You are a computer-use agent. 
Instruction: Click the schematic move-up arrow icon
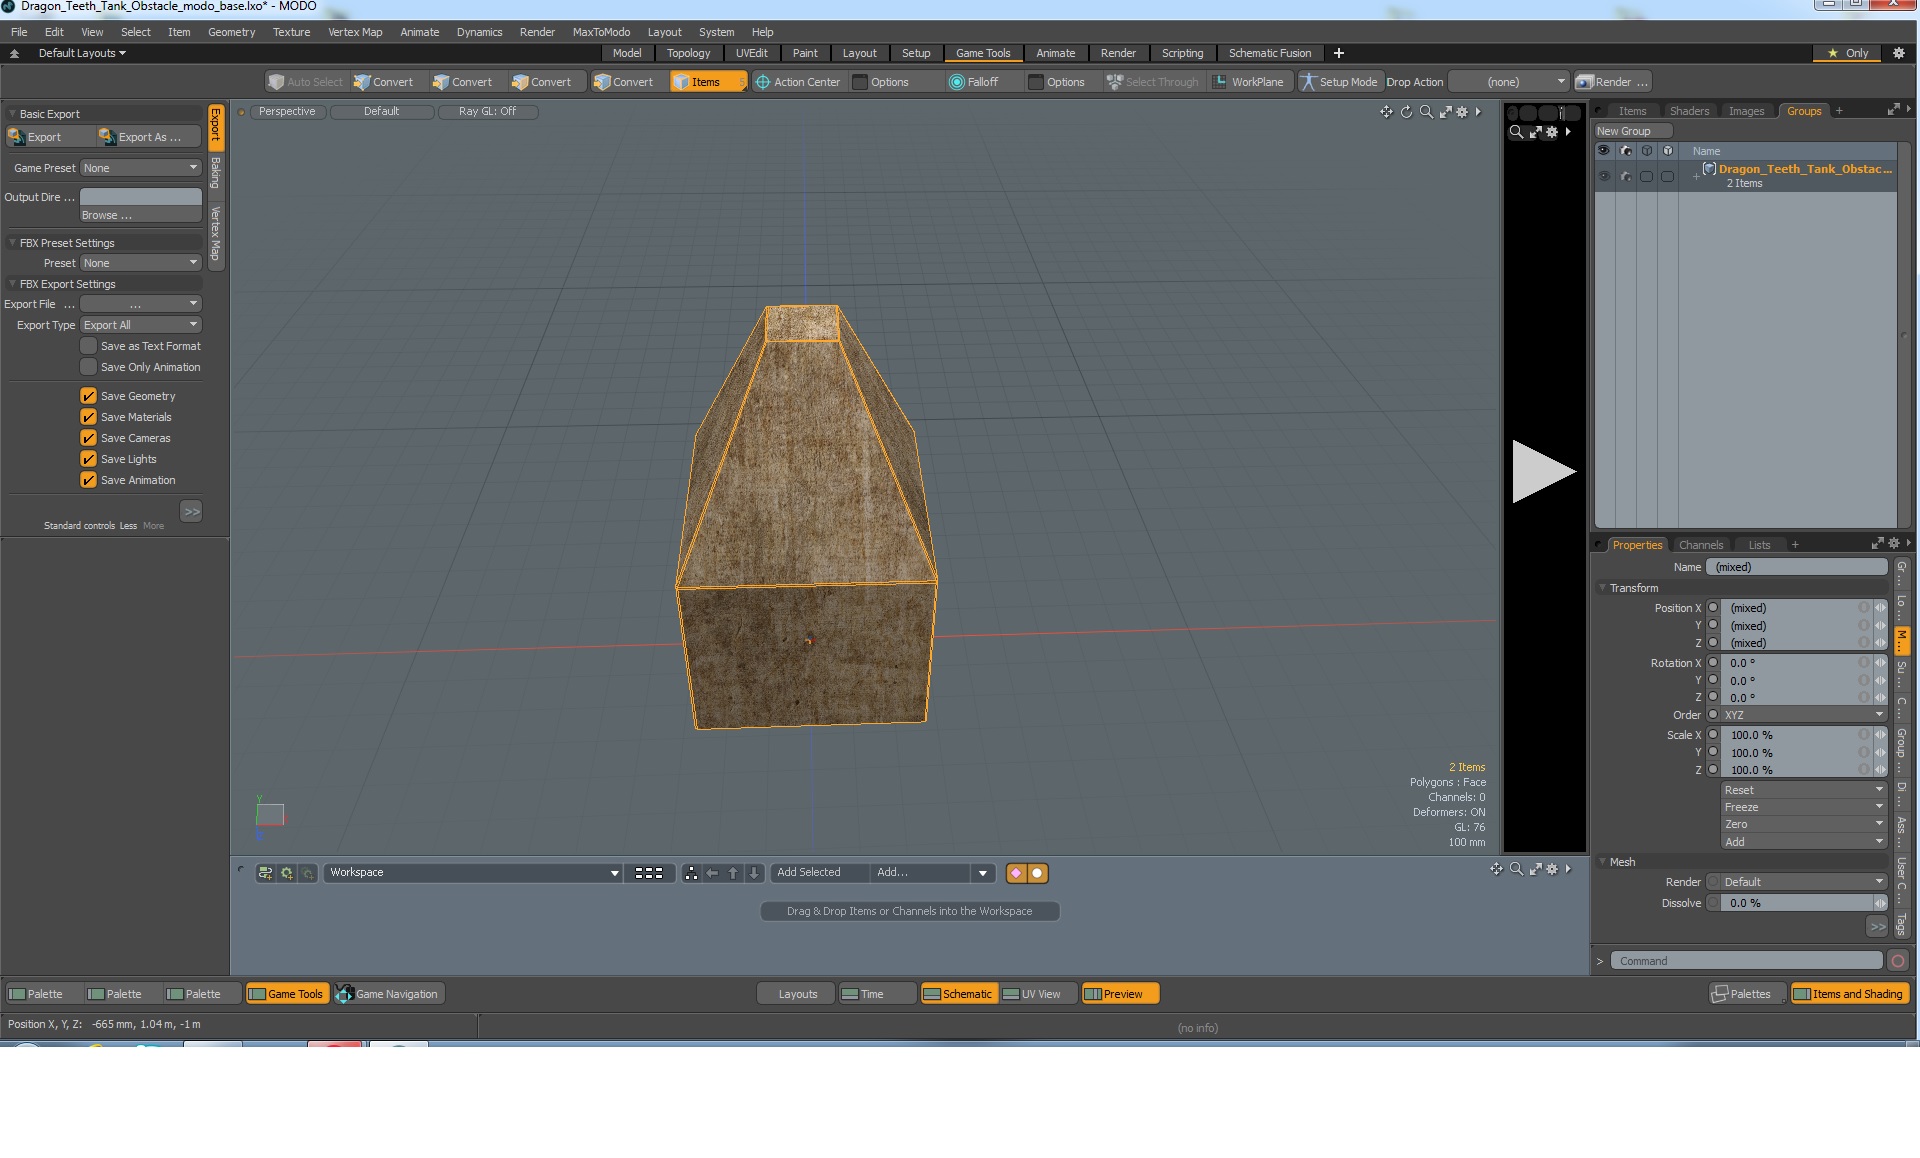click(733, 873)
